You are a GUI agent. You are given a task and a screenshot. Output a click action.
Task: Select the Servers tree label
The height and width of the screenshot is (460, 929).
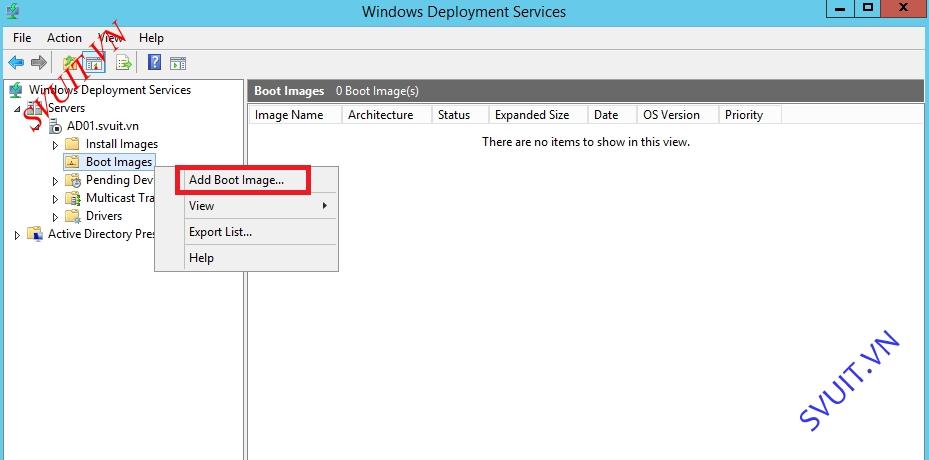point(66,108)
